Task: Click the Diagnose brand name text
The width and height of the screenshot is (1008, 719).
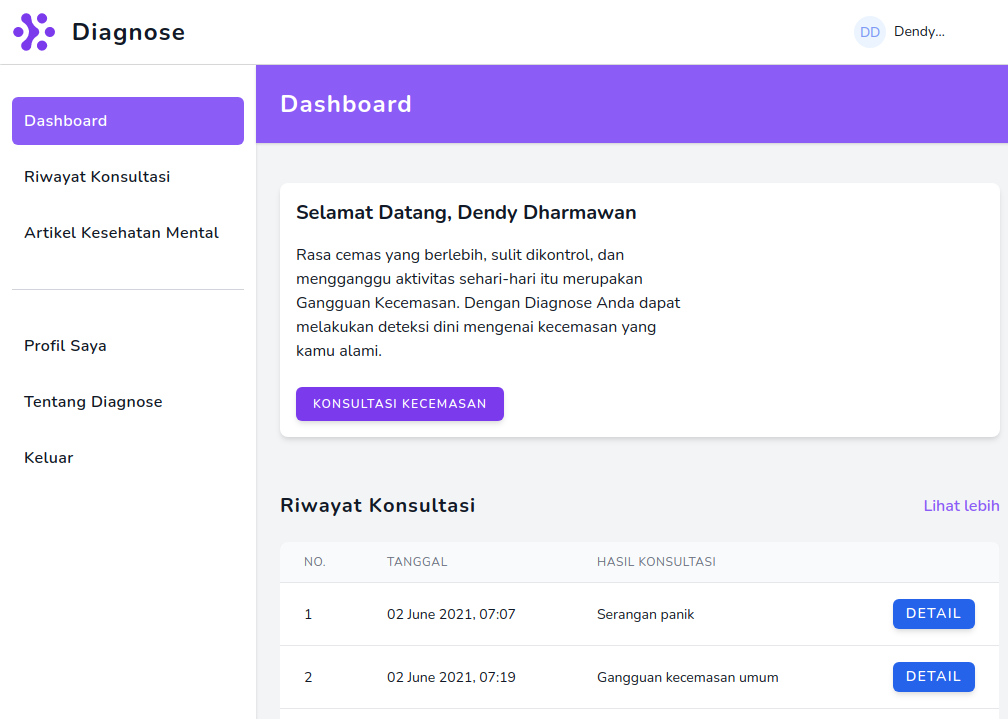Action: click(x=128, y=32)
